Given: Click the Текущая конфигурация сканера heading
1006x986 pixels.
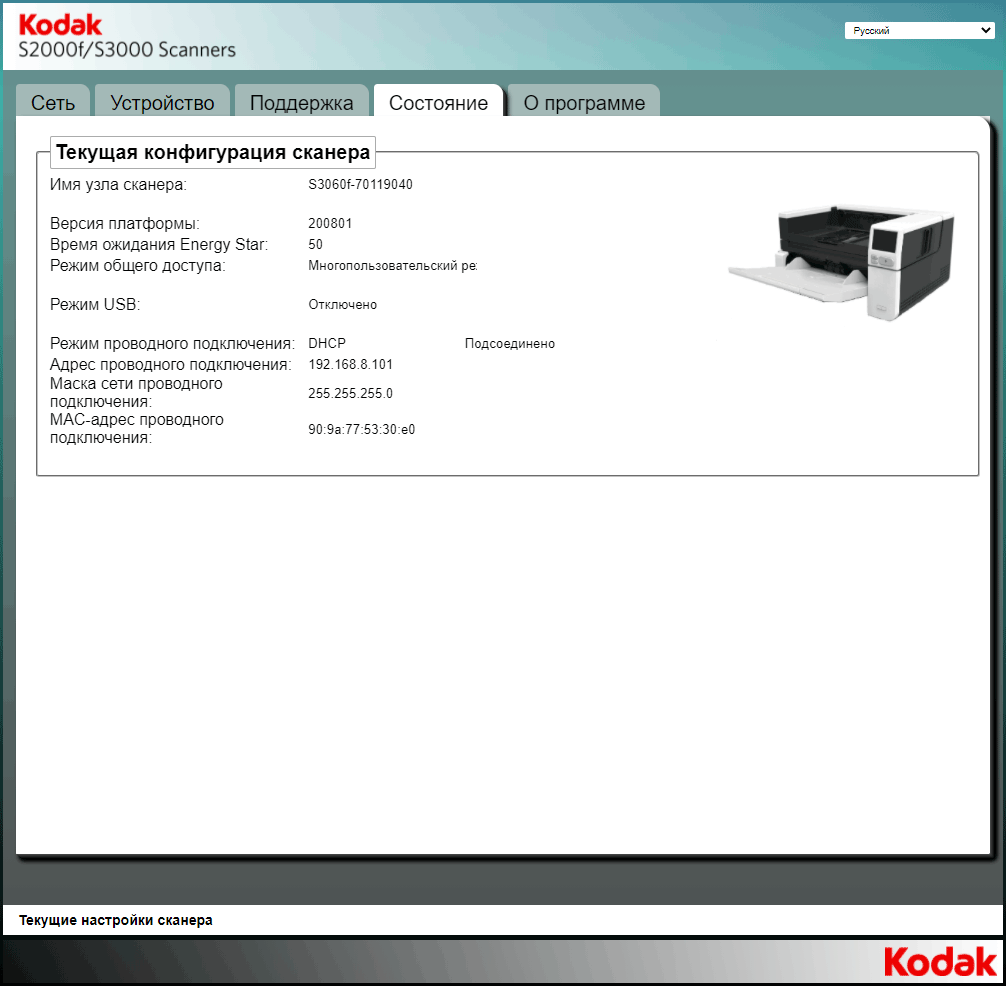Looking at the screenshot, I should [213, 152].
